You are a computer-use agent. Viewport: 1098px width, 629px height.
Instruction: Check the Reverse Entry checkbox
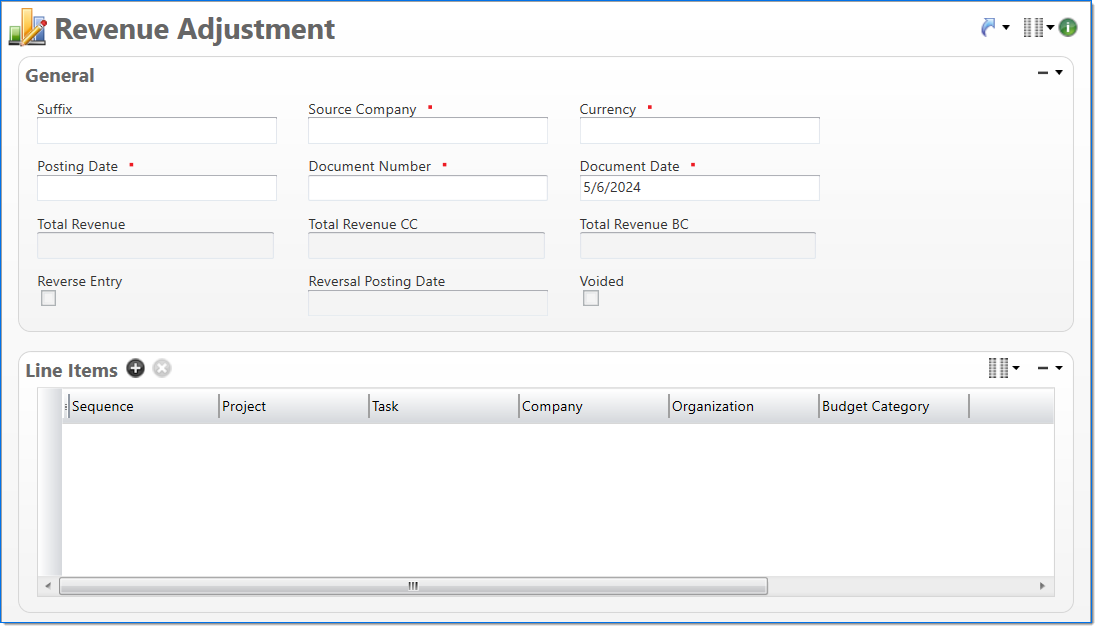coord(48,299)
